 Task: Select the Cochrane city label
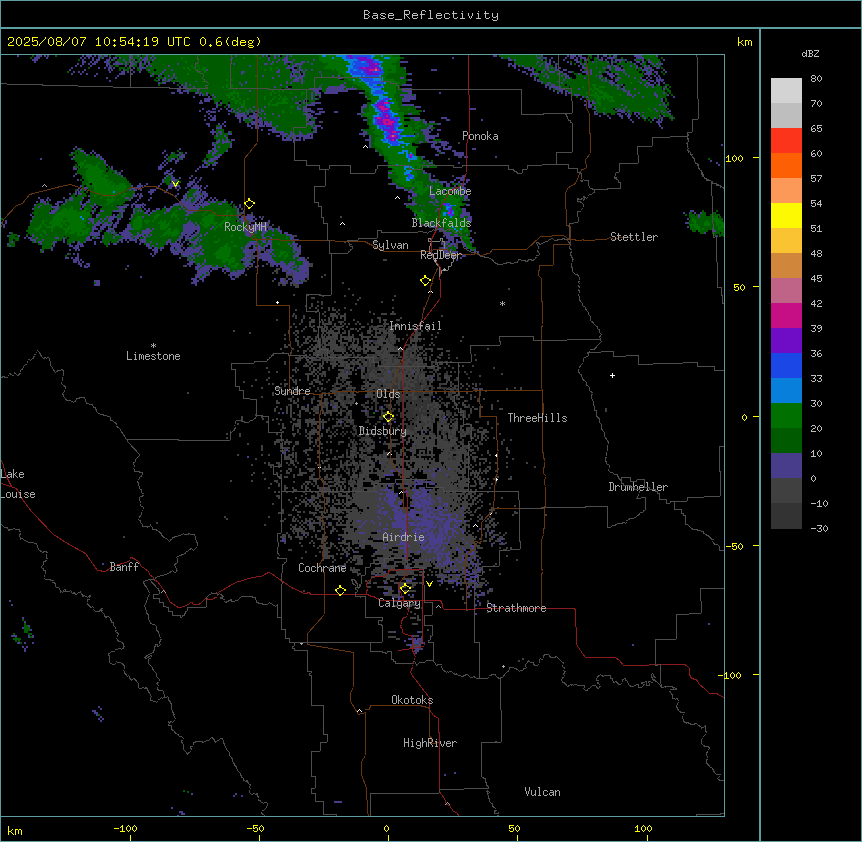[322, 568]
